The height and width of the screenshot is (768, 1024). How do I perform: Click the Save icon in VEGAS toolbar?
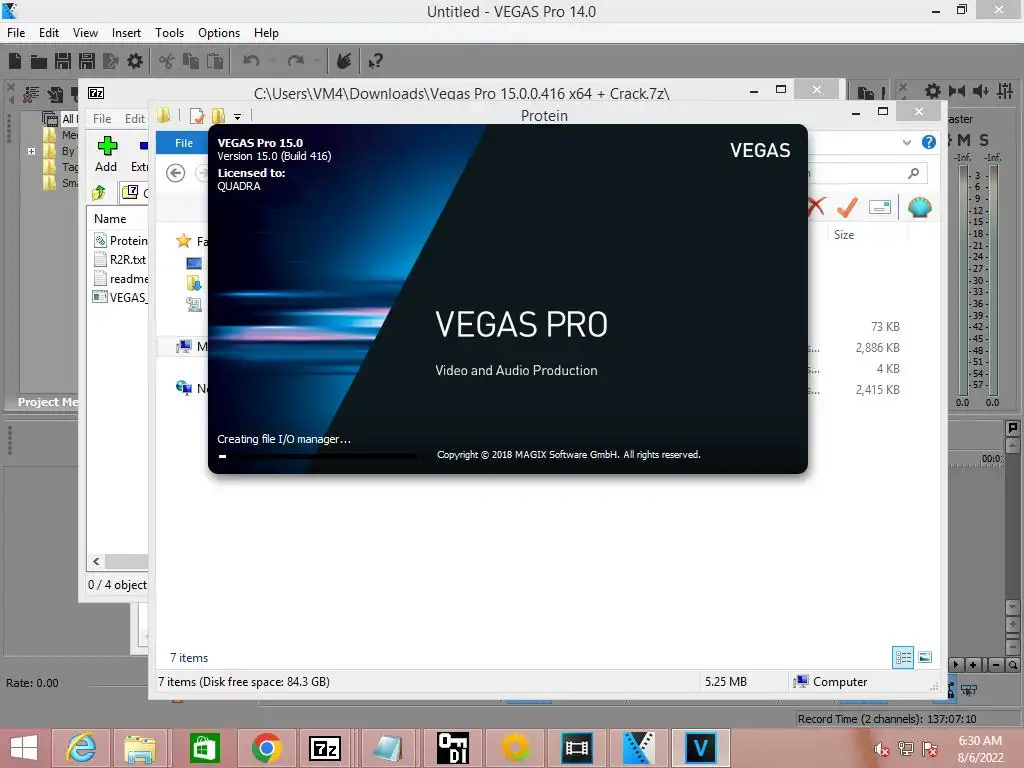pos(63,61)
